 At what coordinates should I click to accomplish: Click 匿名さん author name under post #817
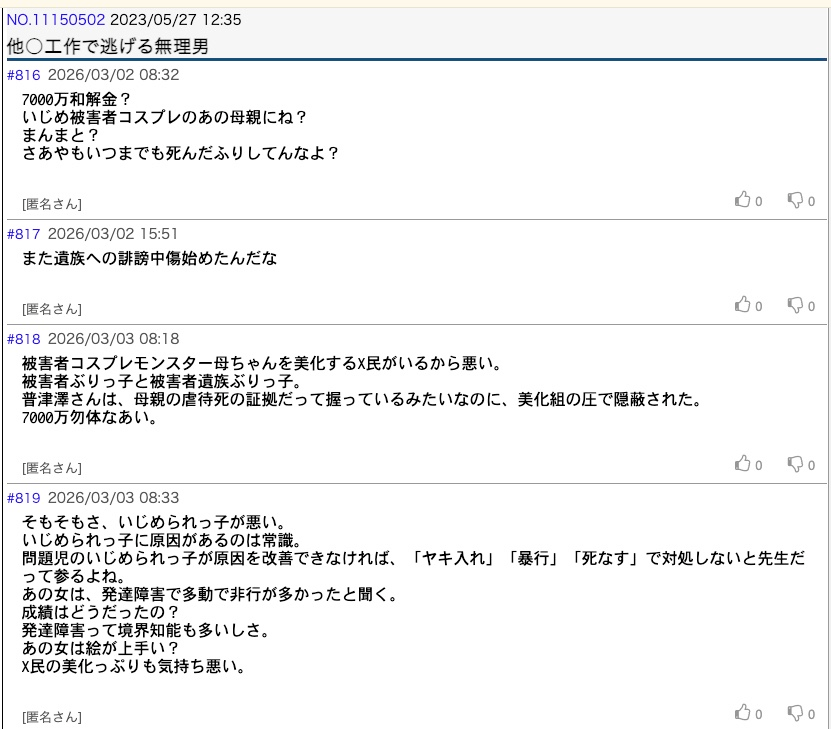(x=52, y=309)
